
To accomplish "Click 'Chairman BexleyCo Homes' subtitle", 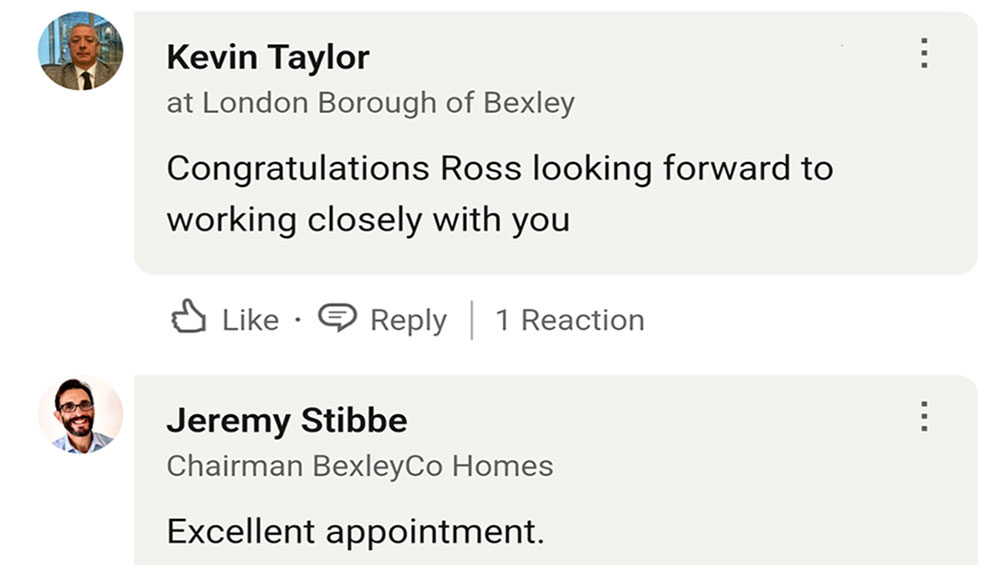I will tap(360, 465).
